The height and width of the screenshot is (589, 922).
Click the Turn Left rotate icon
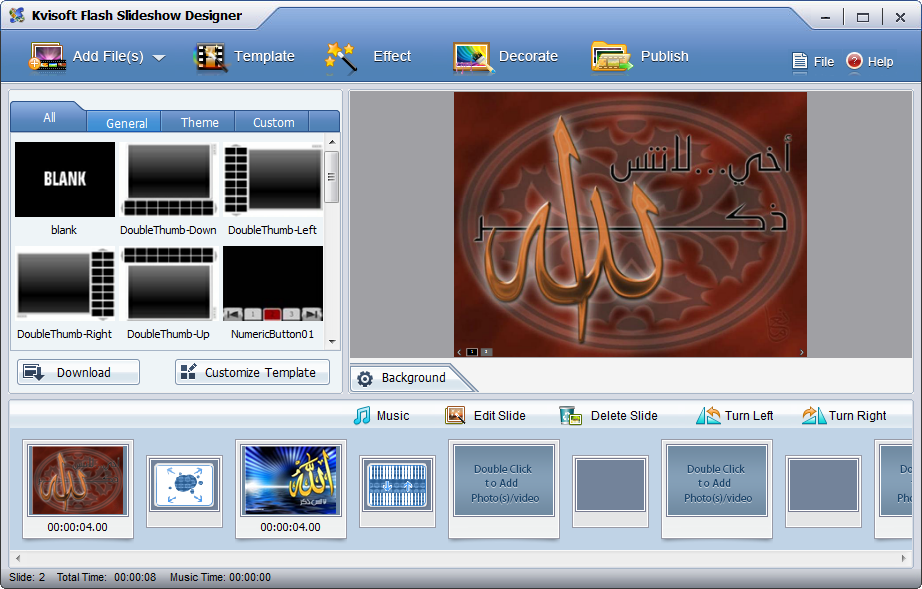pos(709,416)
